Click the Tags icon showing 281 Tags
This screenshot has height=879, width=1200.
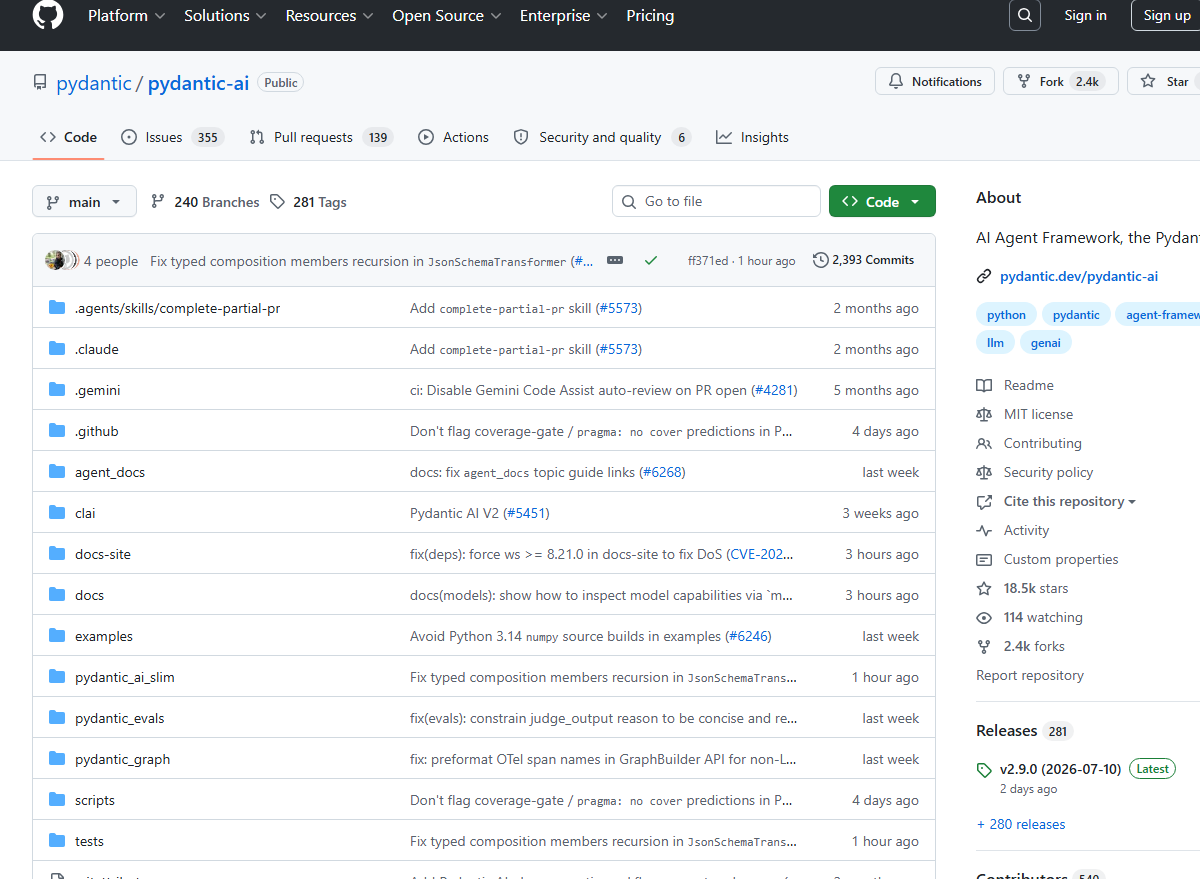278,202
